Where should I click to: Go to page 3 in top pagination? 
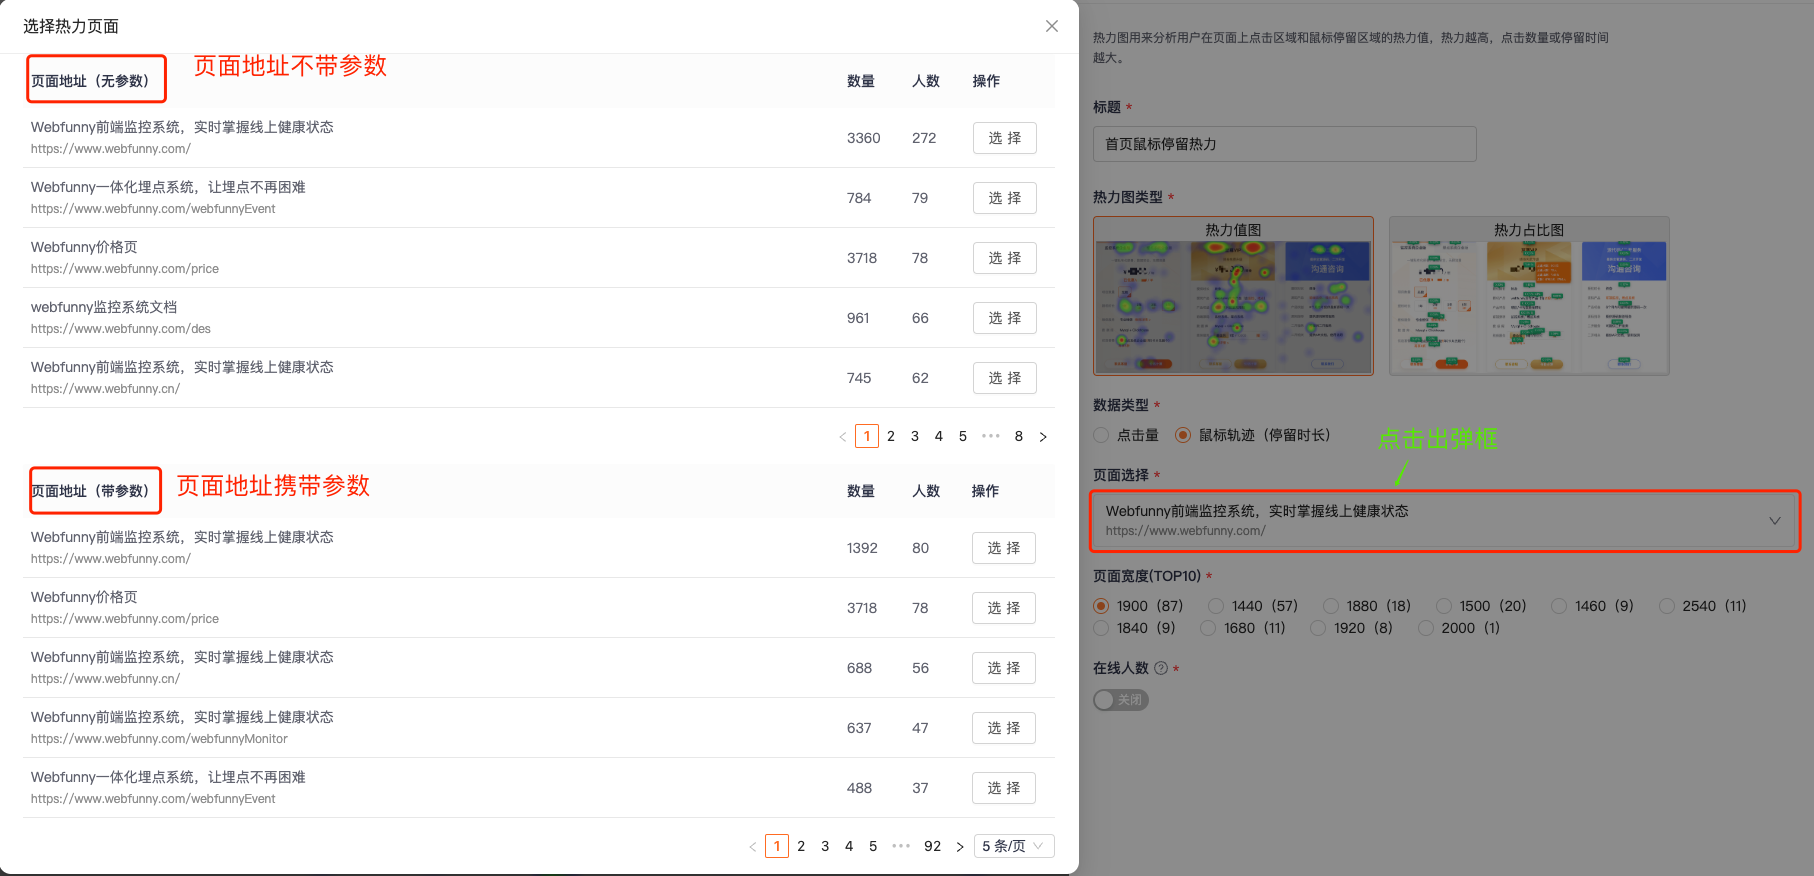pos(915,436)
